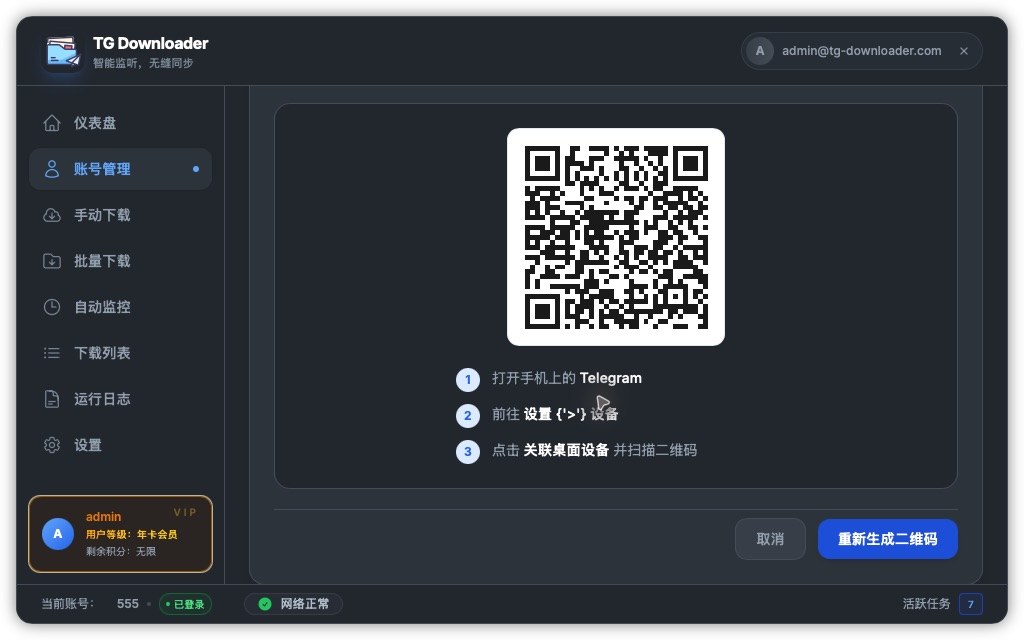The height and width of the screenshot is (640, 1024).
Task: Click the 取消 cancel button
Action: tap(770, 539)
